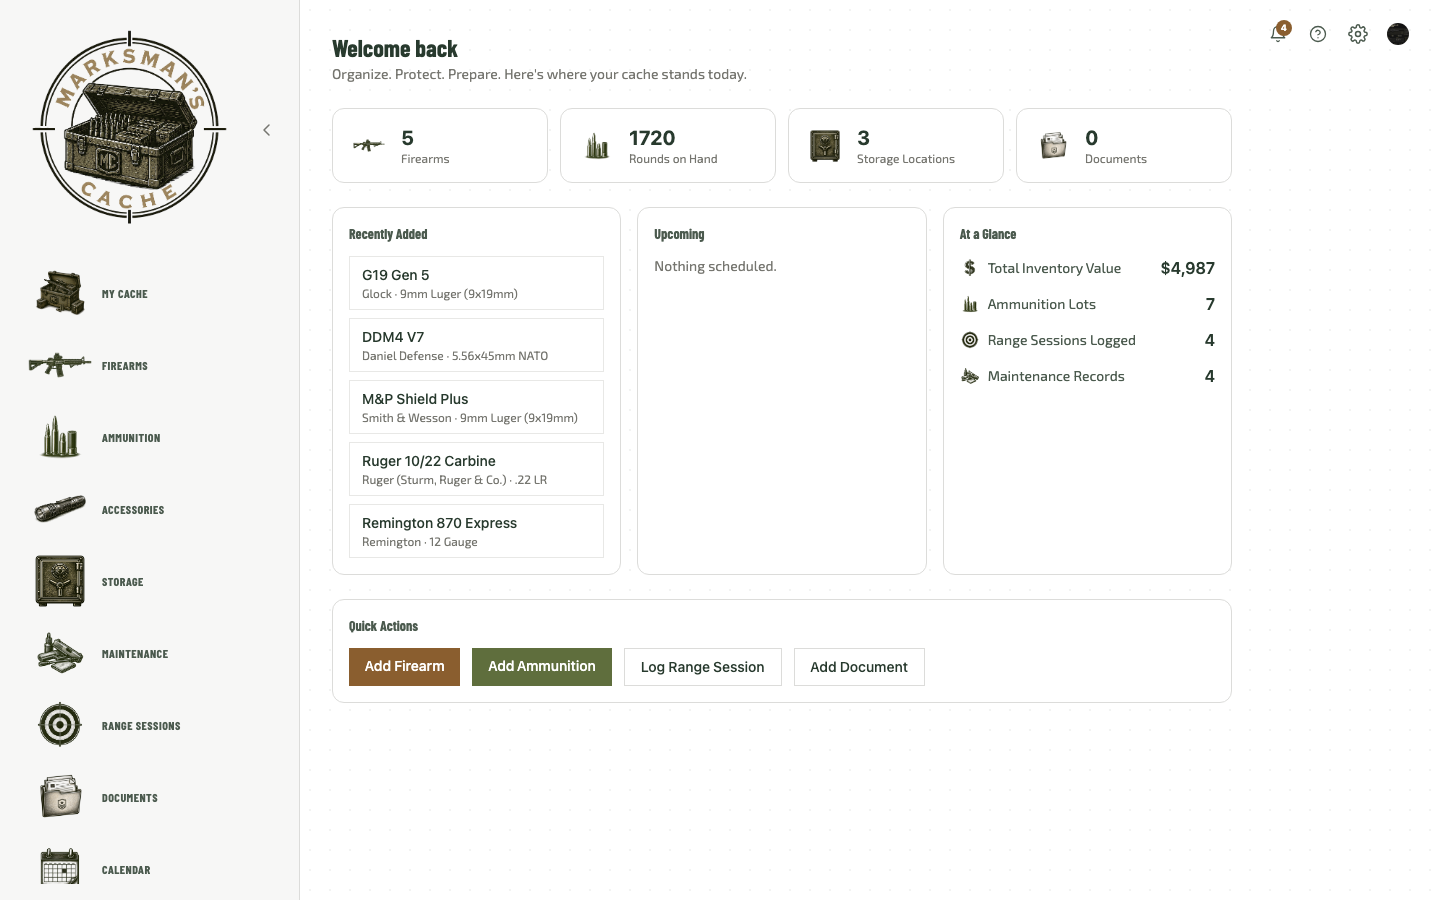Click 'Range Sessions Logged' label text
The image size is (1440, 900).
click(x=1062, y=340)
